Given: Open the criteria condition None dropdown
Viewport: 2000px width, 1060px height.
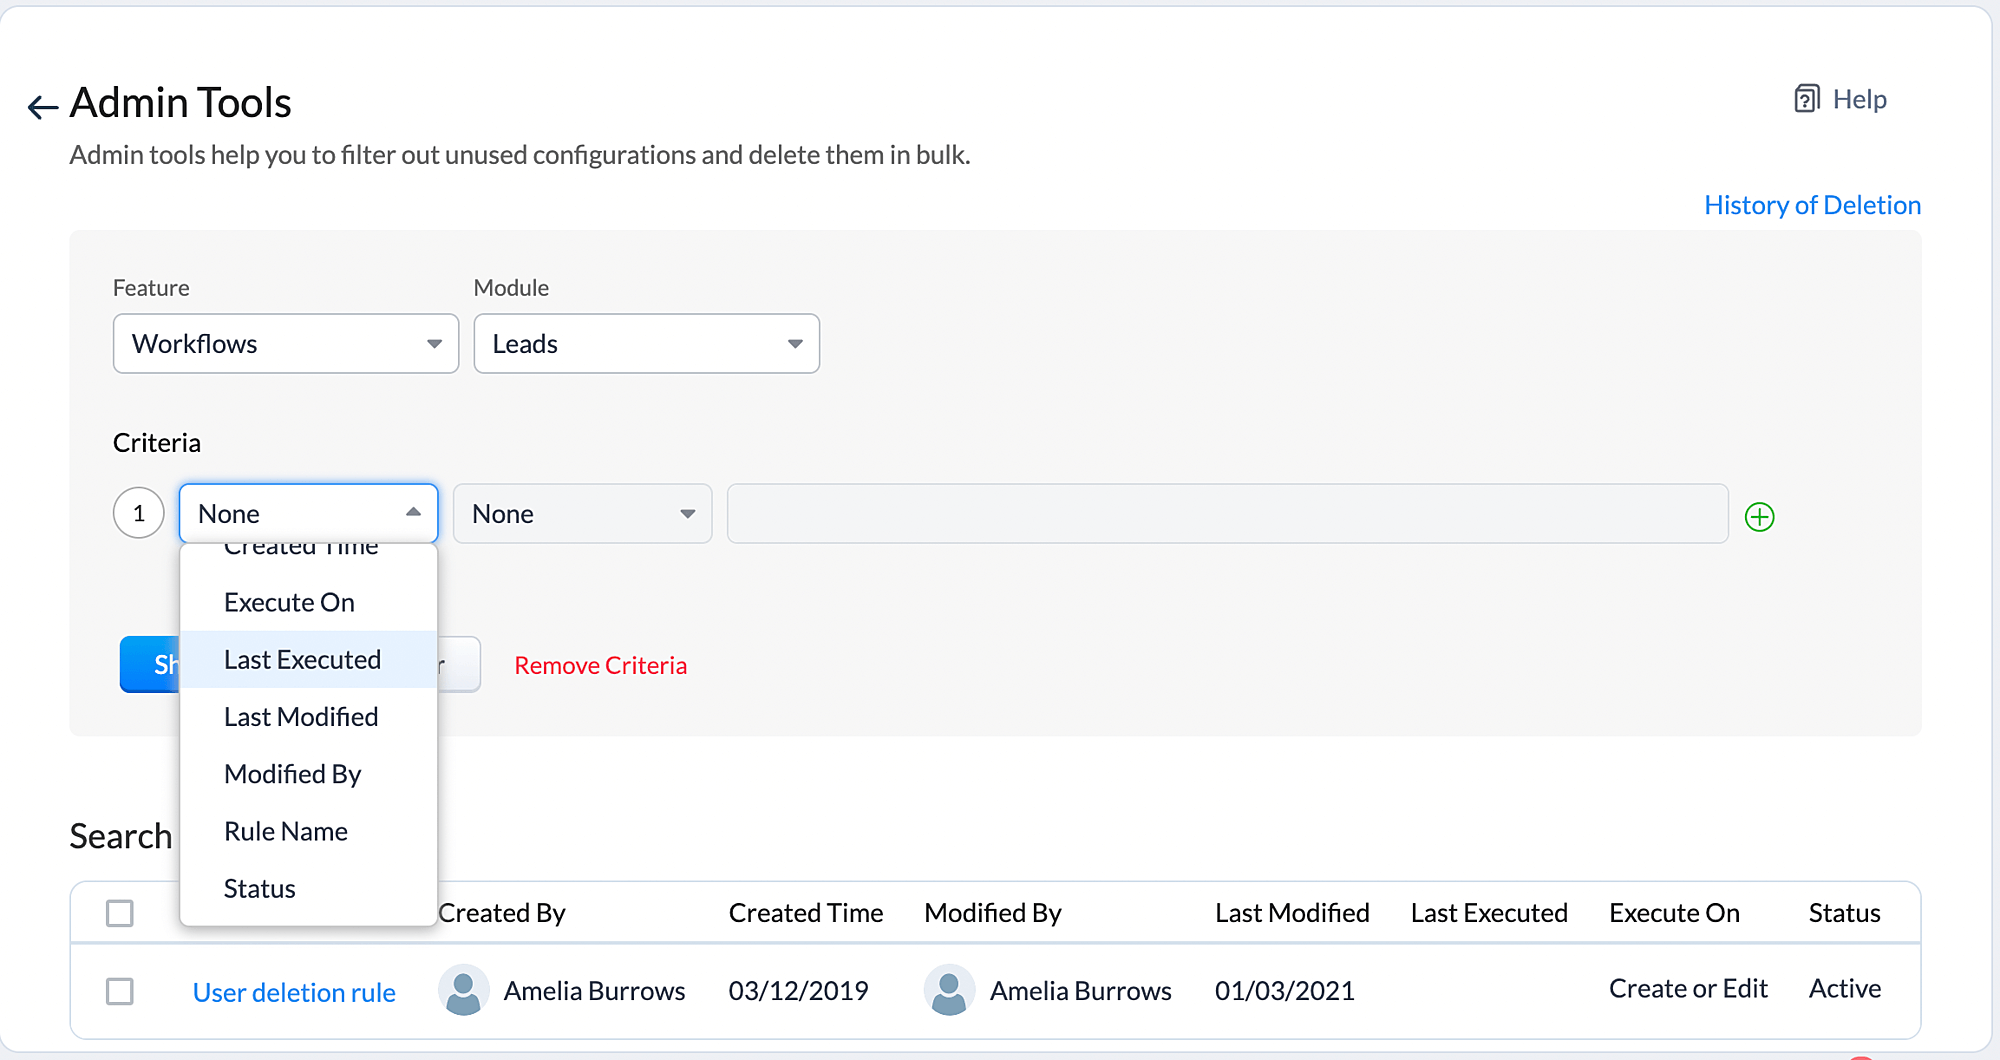Looking at the screenshot, I should pyautogui.click(x=582, y=514).
